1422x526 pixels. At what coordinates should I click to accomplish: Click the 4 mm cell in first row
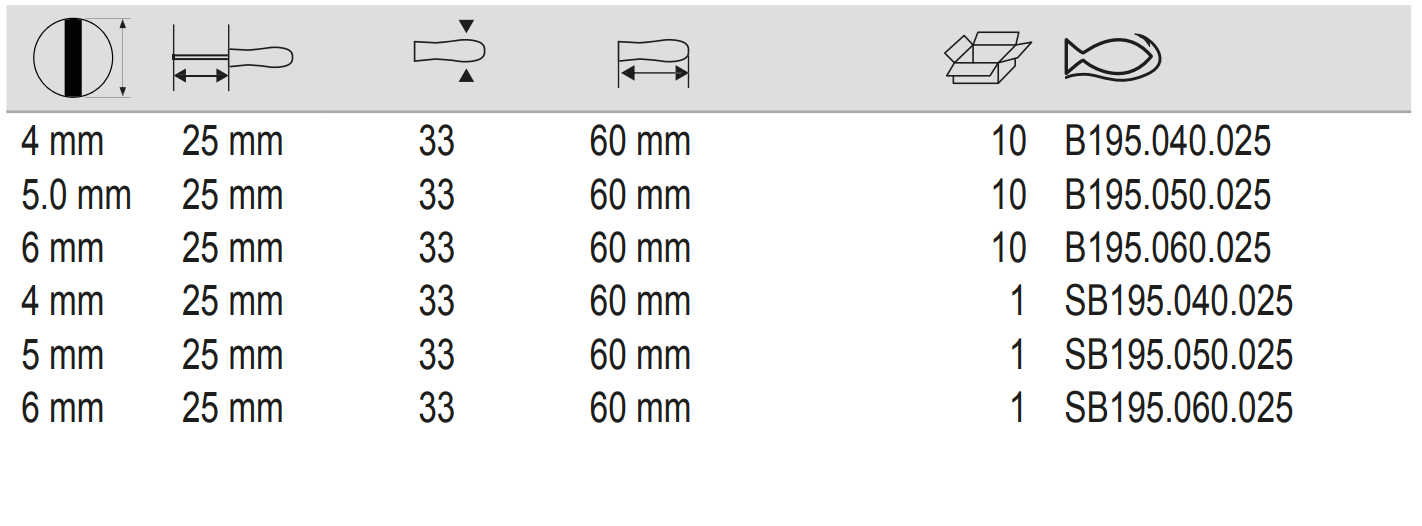[x=62, y=142]
